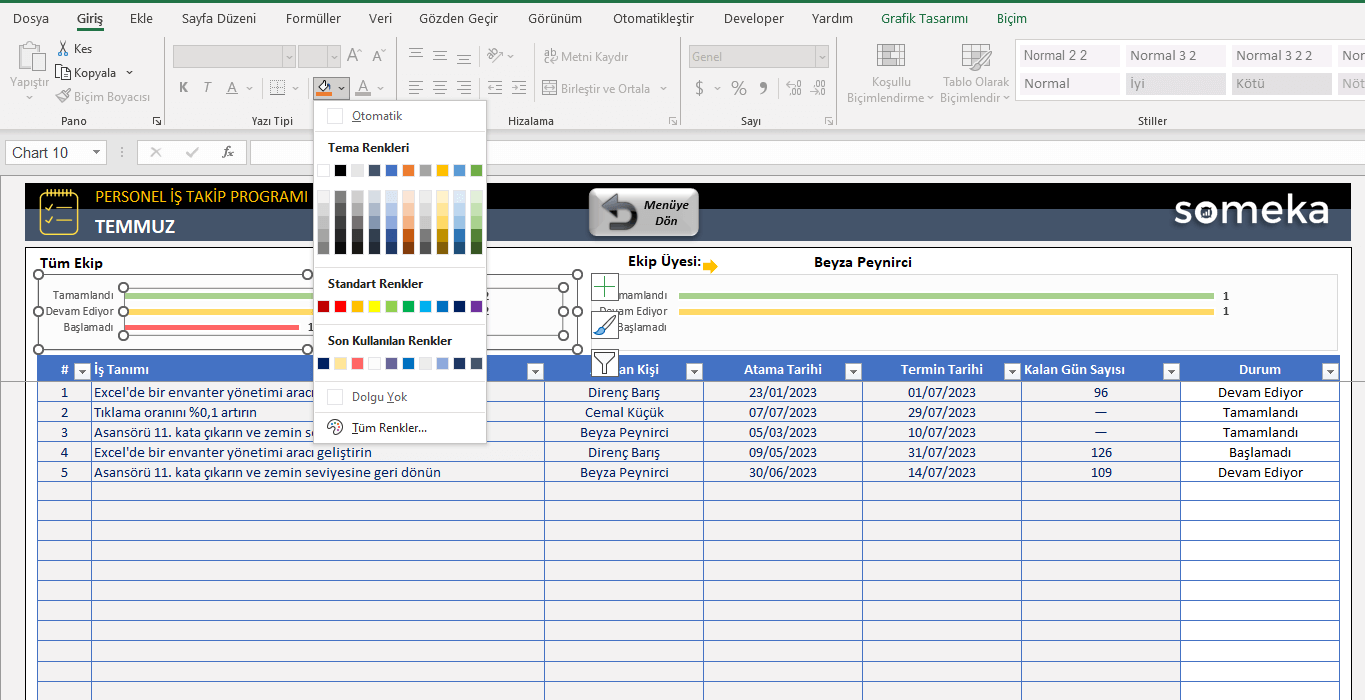1365x700 pixels.
Task: Click the Chart 10 name box
Action: pos(46,152)
